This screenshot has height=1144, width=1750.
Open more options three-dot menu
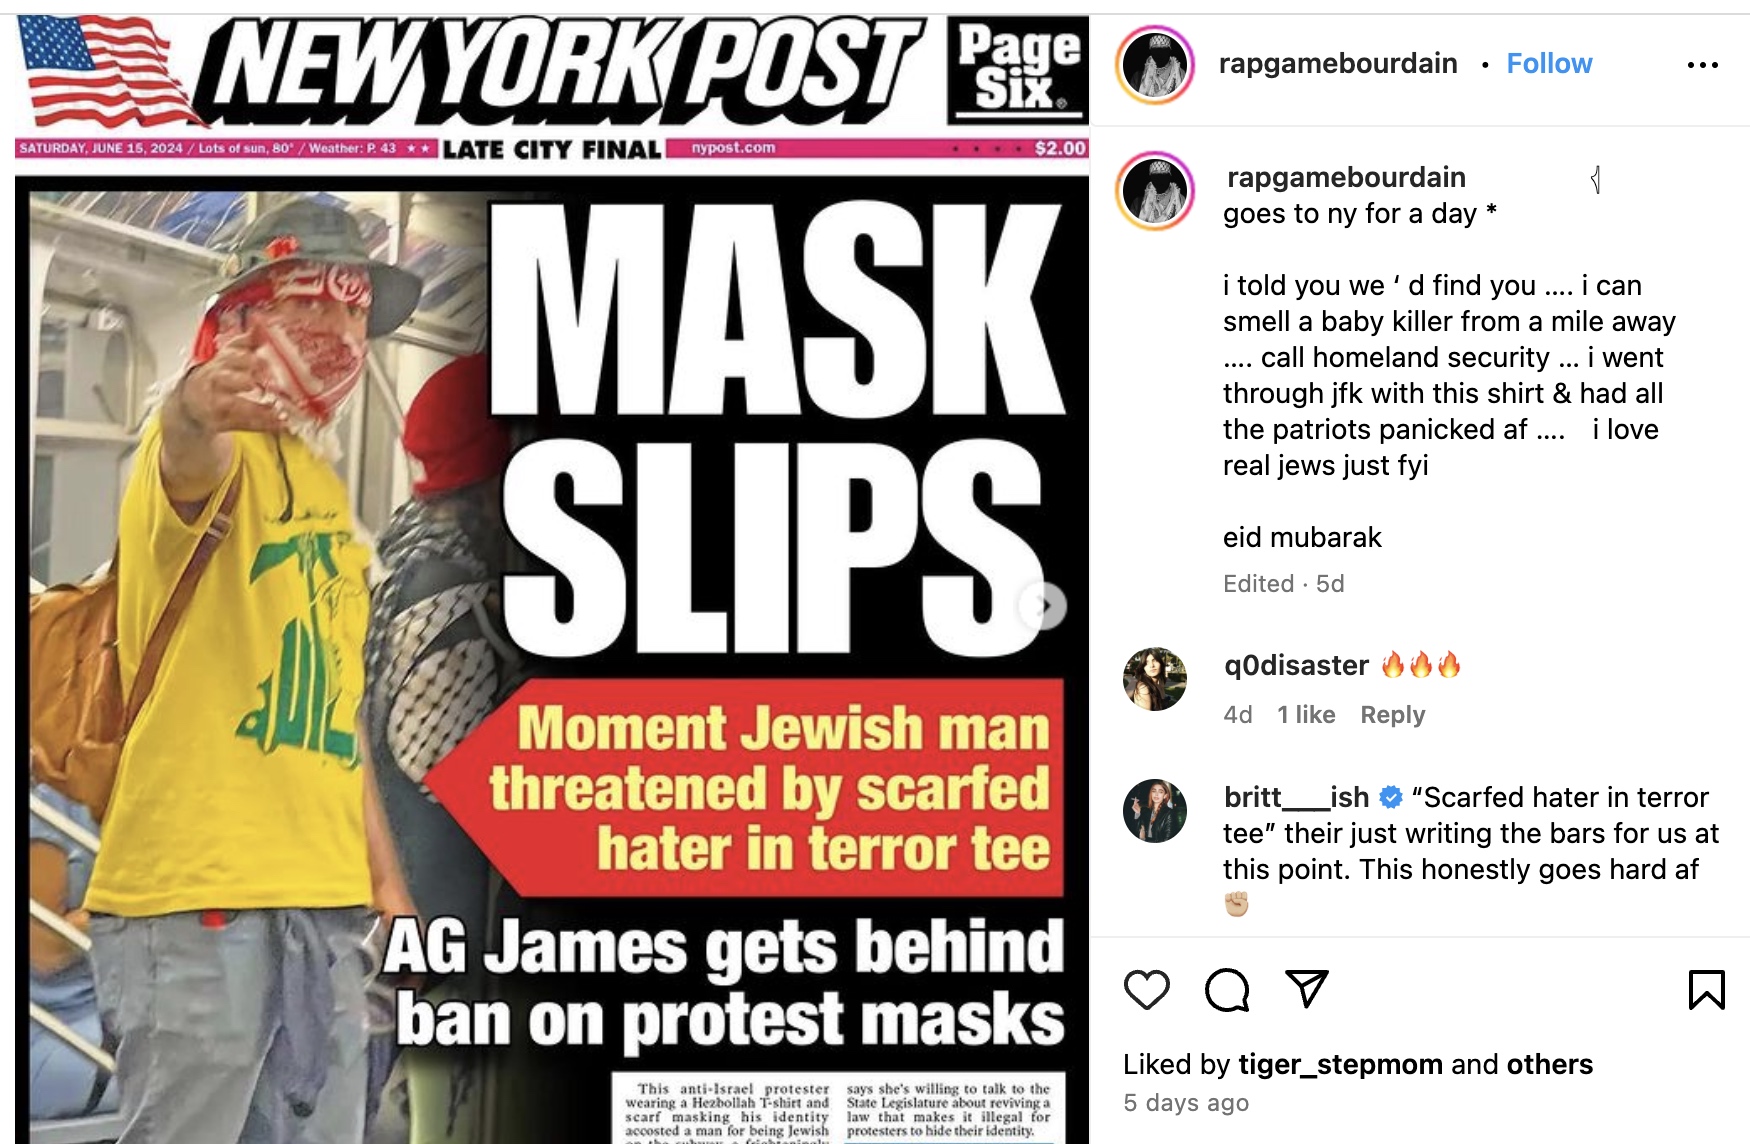pyautogui.click(x=1702, y=65)
